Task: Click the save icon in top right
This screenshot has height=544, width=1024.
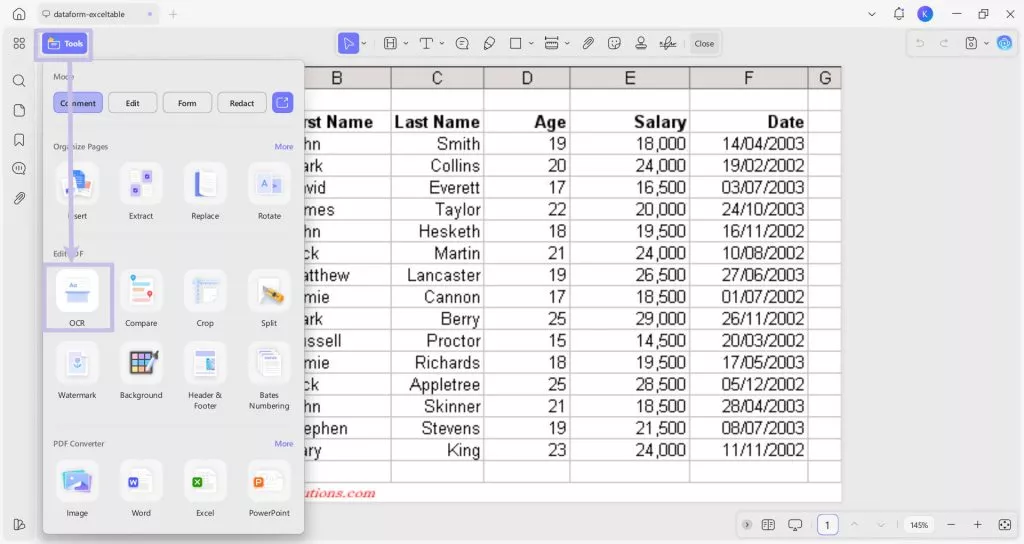Action: [971, 44]
